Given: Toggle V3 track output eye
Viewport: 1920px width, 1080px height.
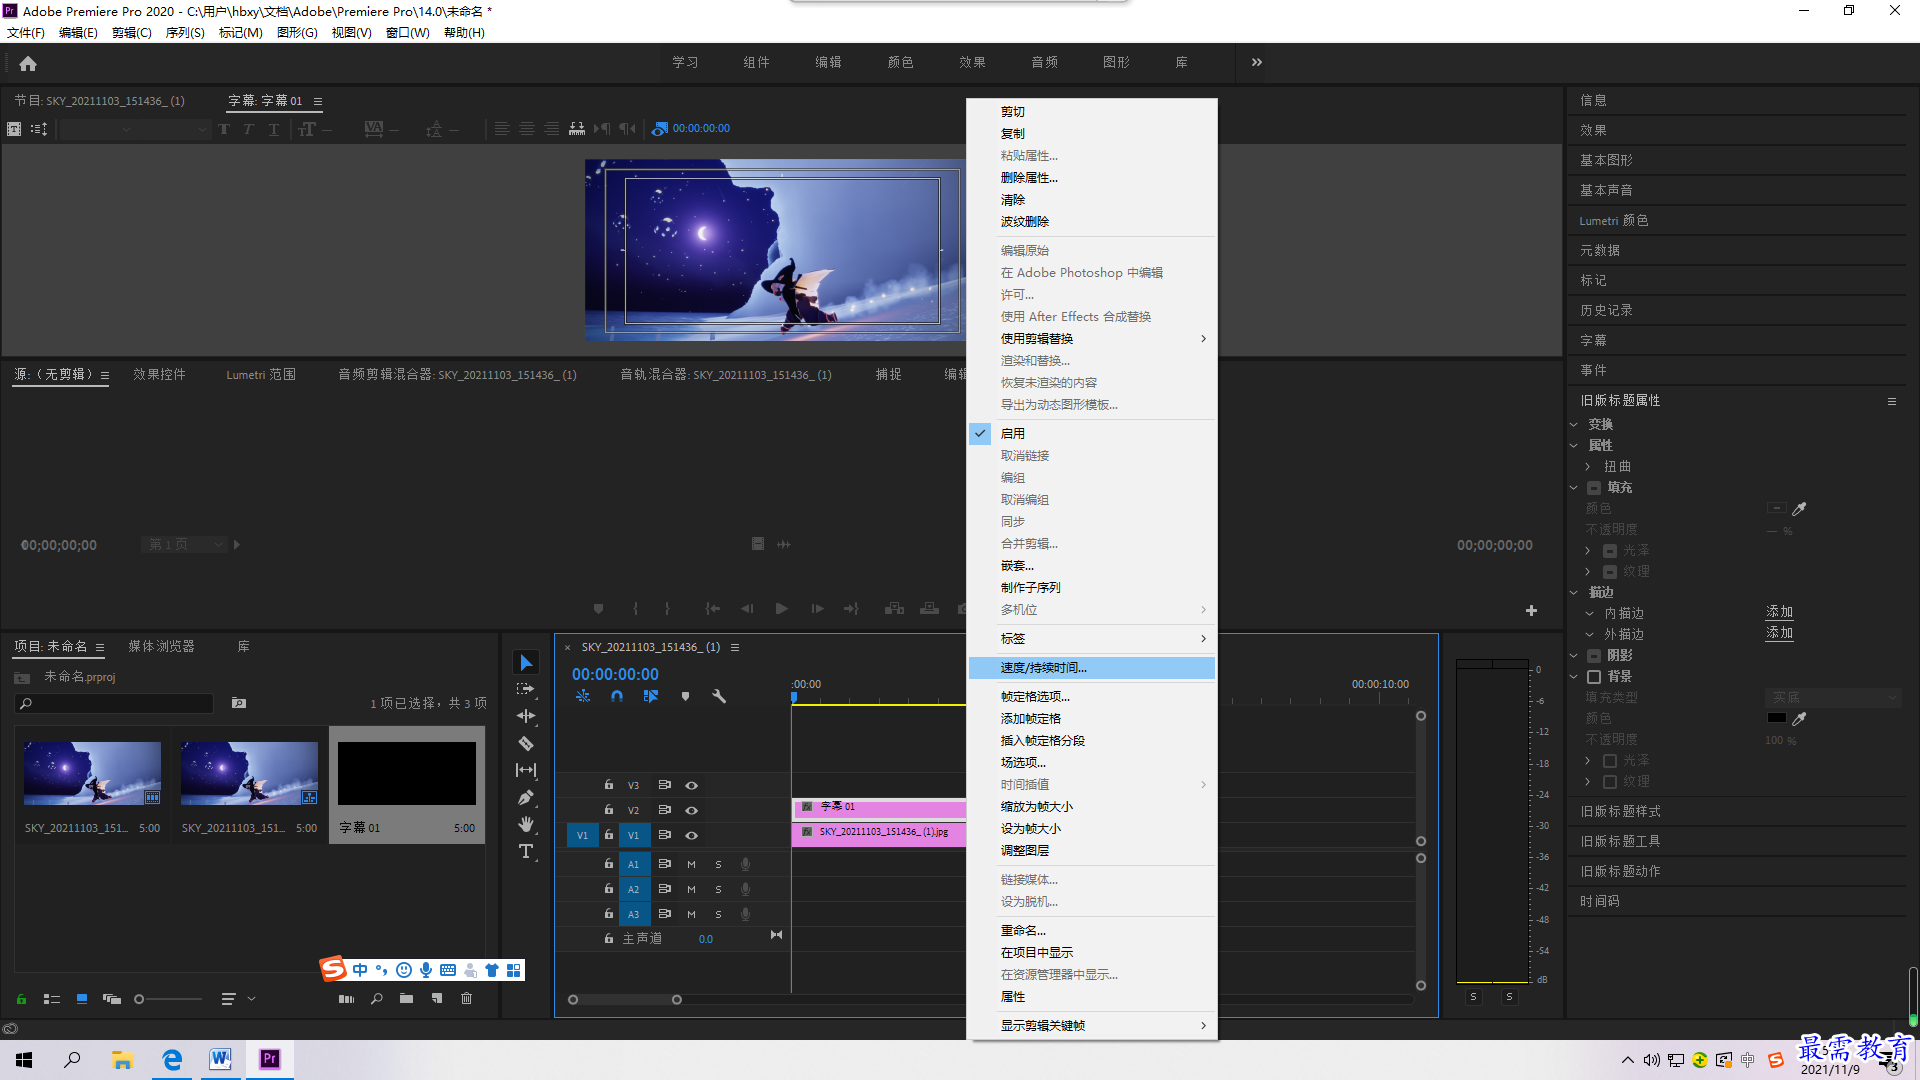Looking at the screenshot, I should pyautogui.click(x=691, y=785).
